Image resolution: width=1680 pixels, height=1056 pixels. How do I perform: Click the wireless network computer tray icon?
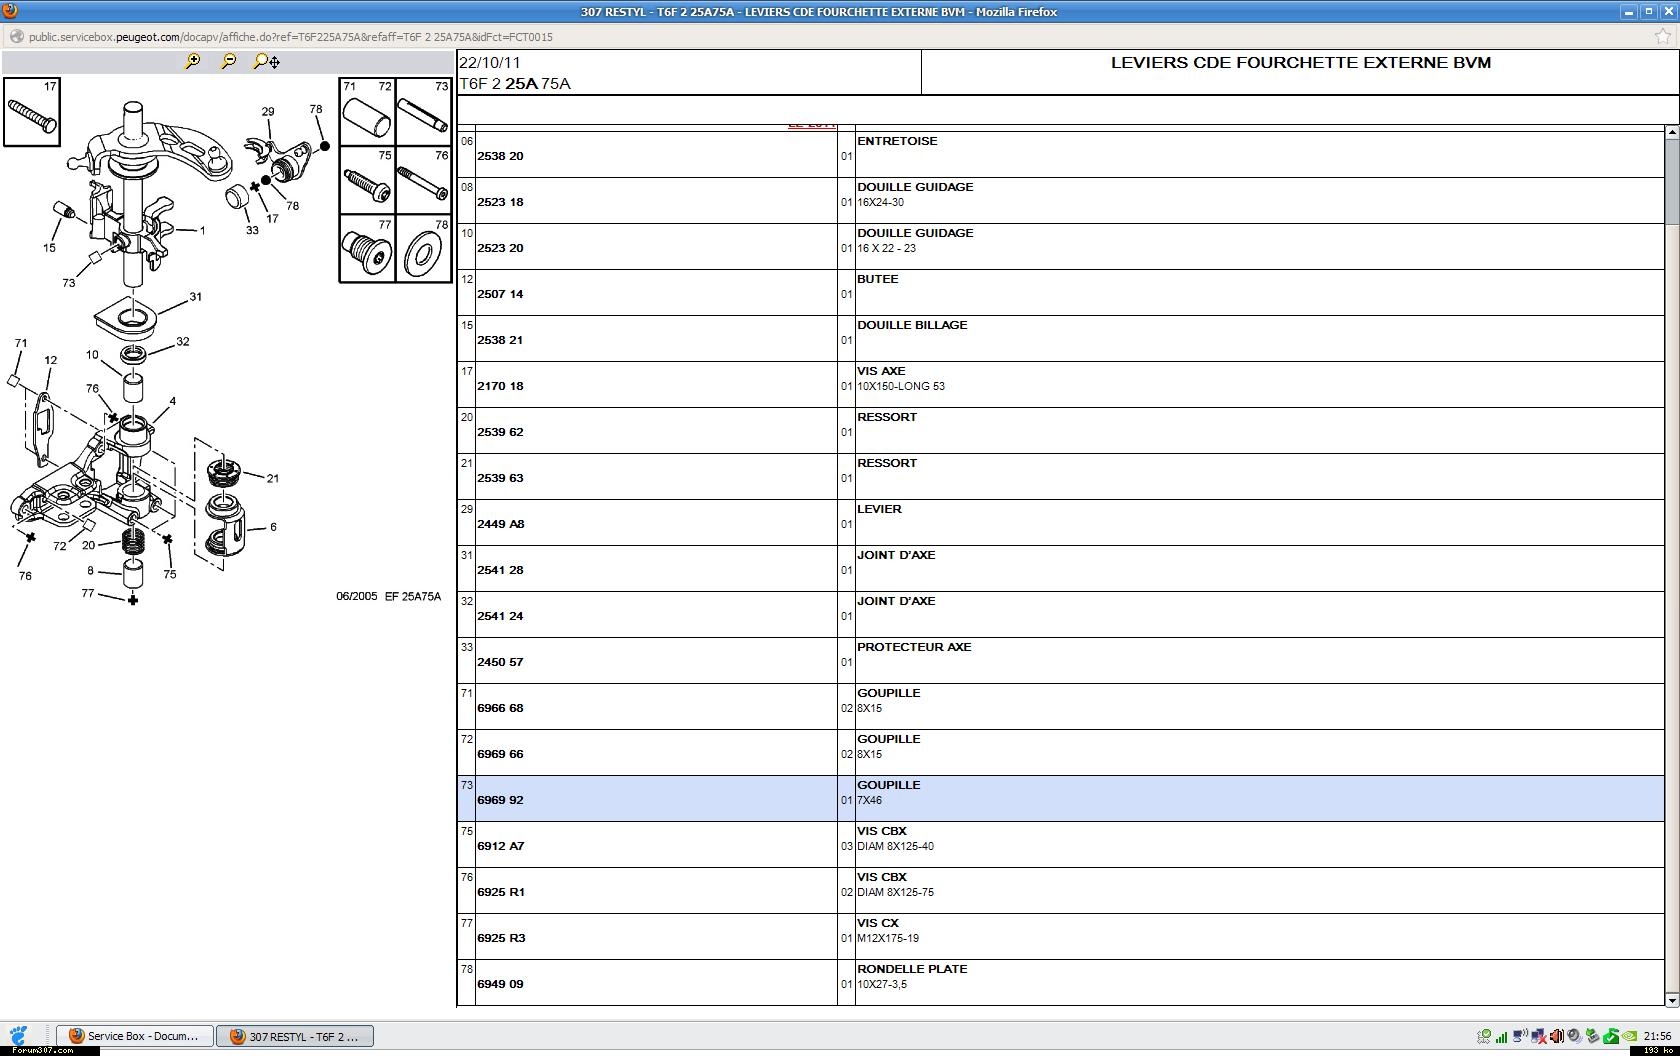click(1520, 1036)
